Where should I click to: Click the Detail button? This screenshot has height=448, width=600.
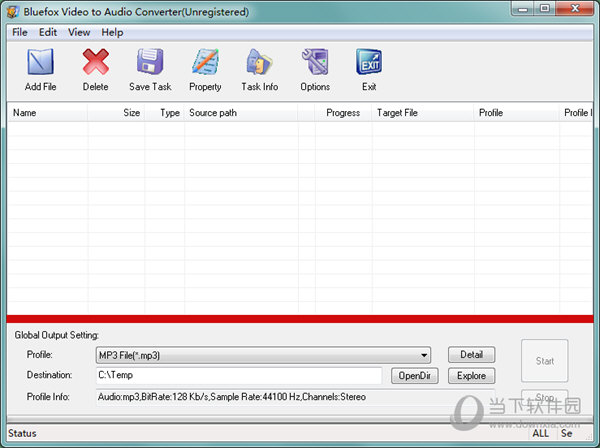pyautogui.click(x=471, y=355)
